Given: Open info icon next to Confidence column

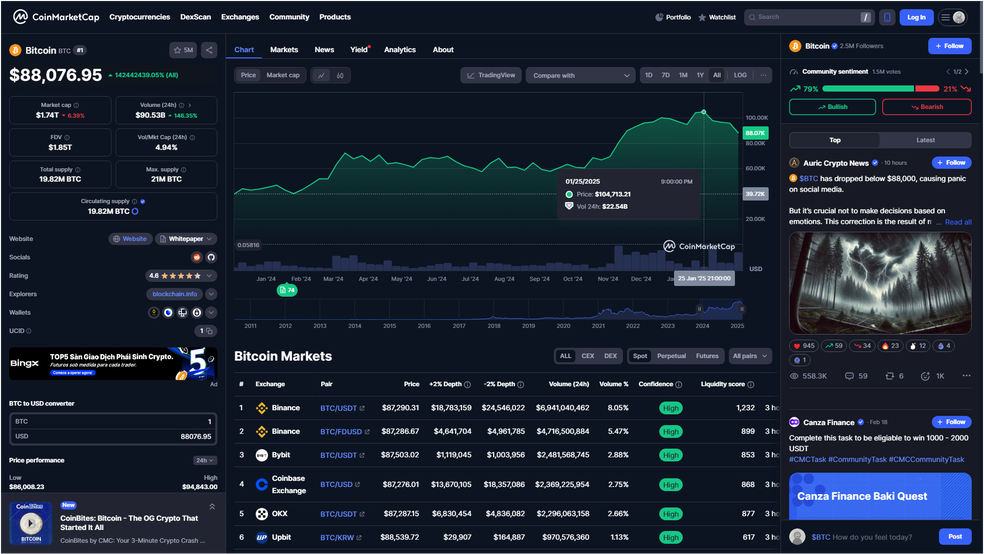Looking at the screenshot, I should tap(678, 385).
